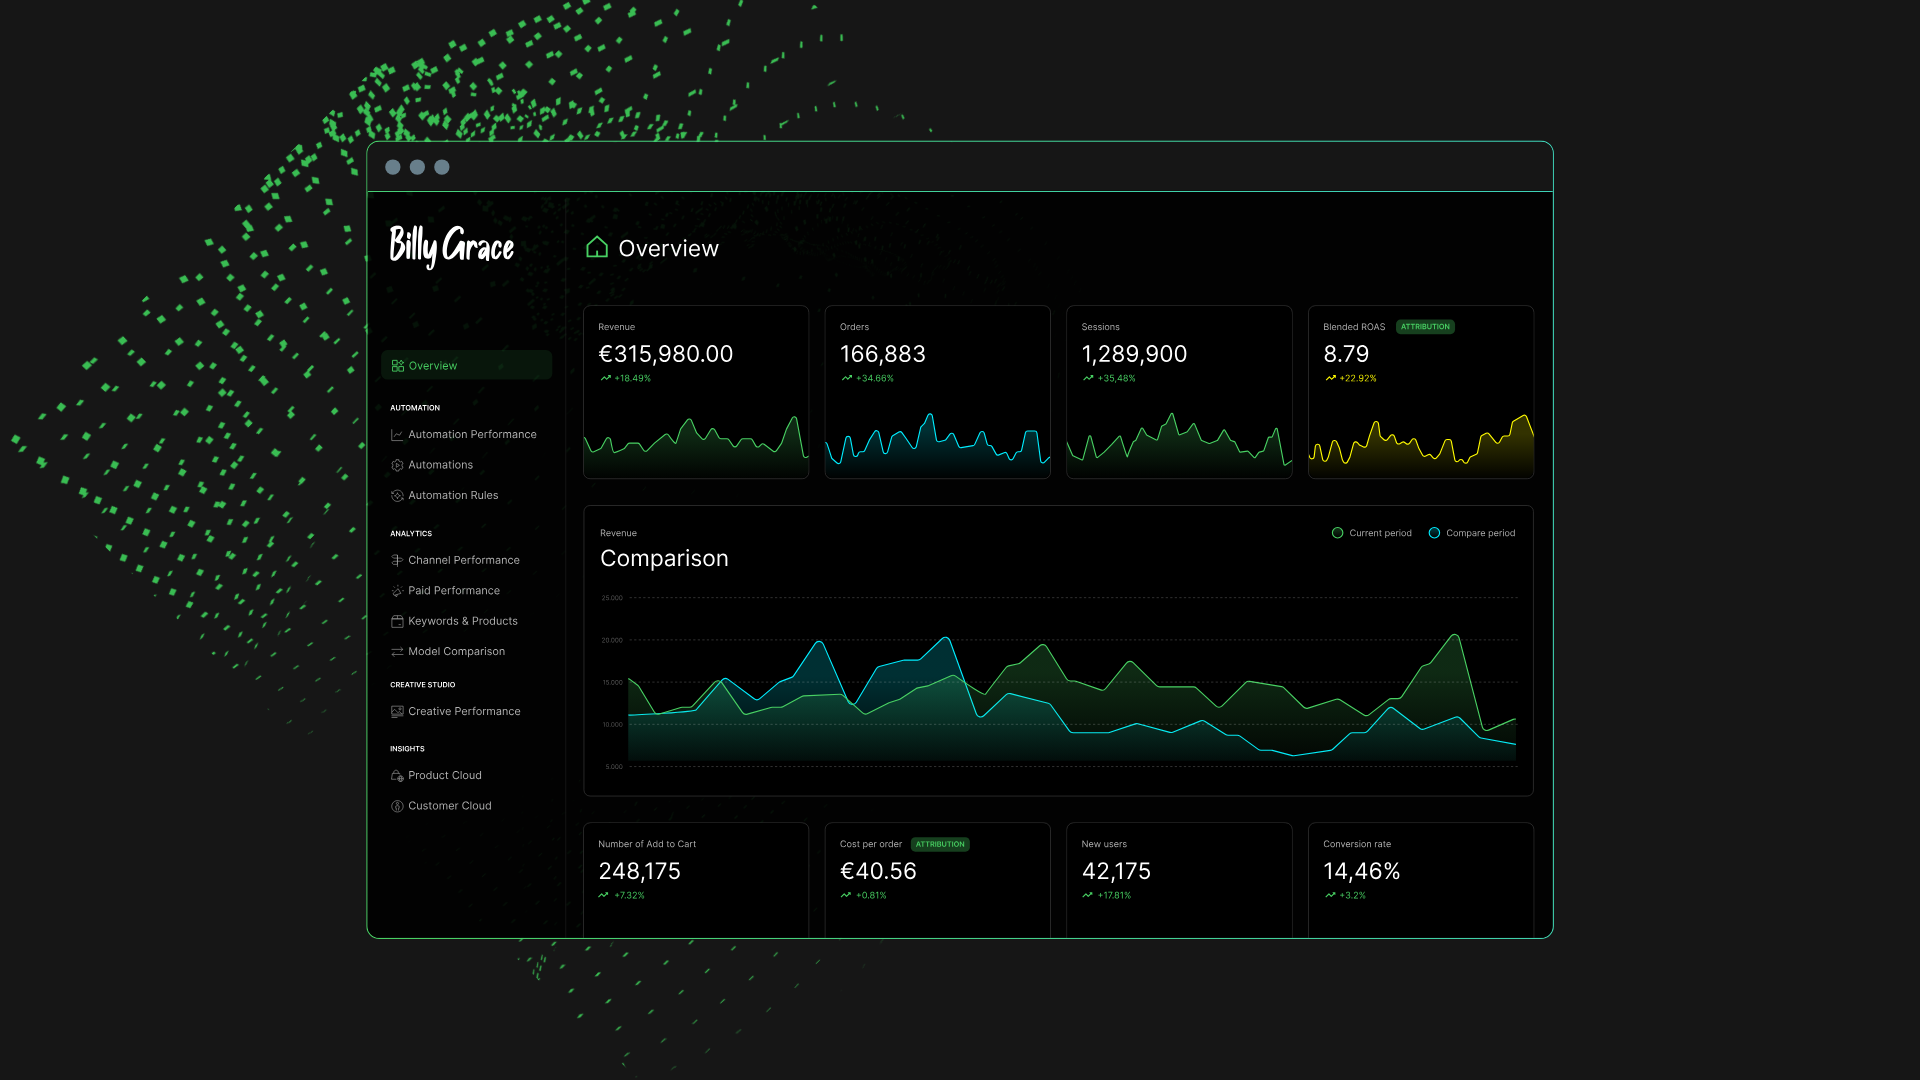The width and height of the screenshot is (1920, 1080).
Task: Click the Channel Performance icon
Action: tap(397, 561)
